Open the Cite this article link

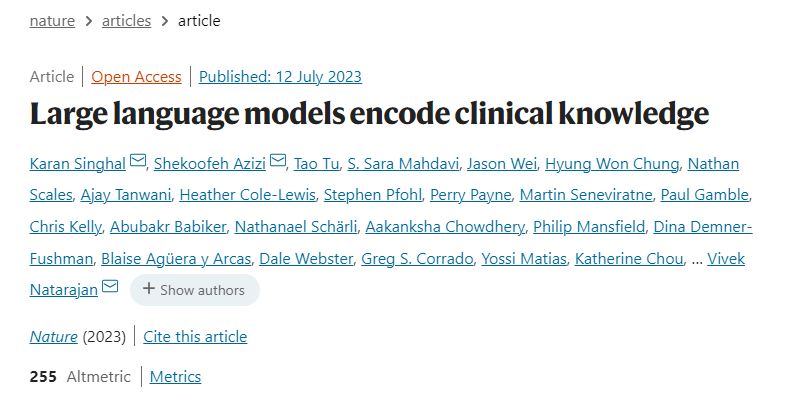click(x=195, y=336)
